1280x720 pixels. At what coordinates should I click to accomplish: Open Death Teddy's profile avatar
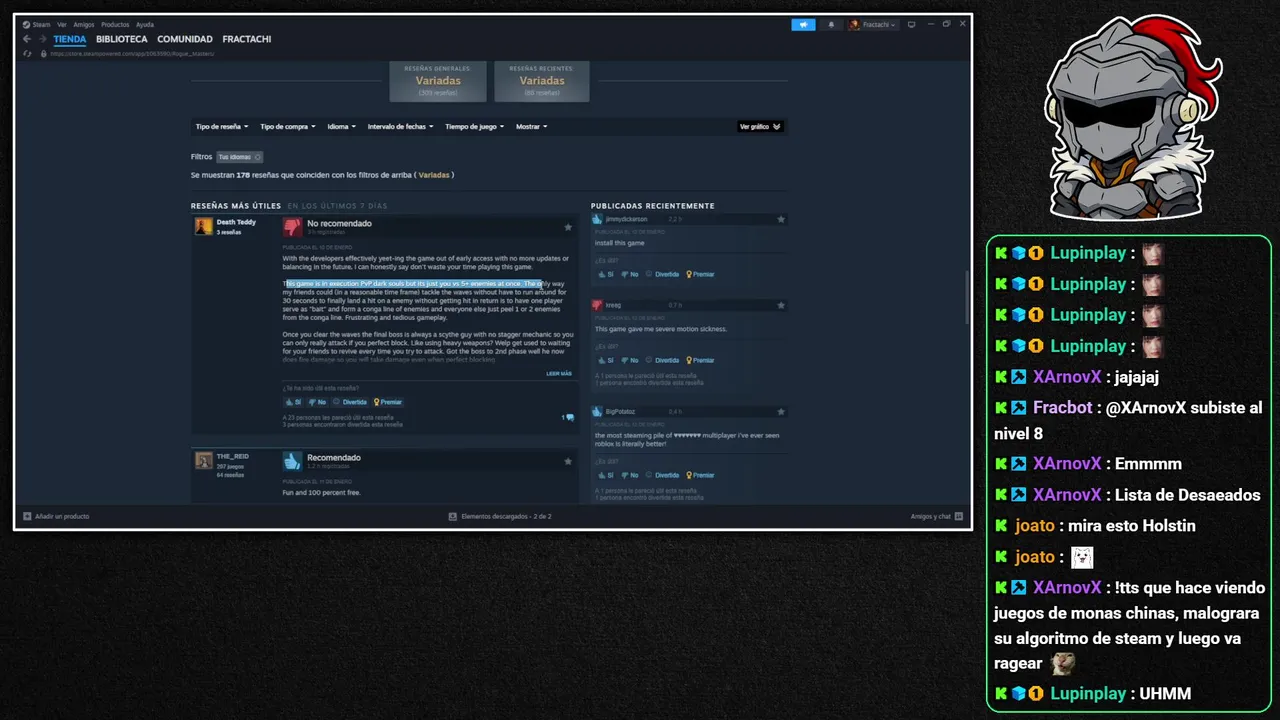pyautogui.click(x=203, y=226)
